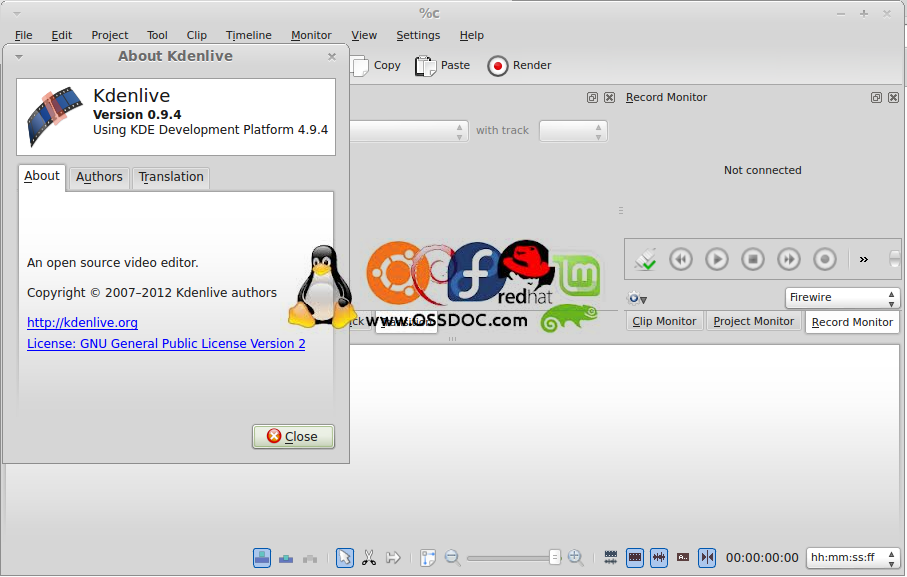Open the 'with track' dropdown
The image size is (907, 577).
(573, 131)
